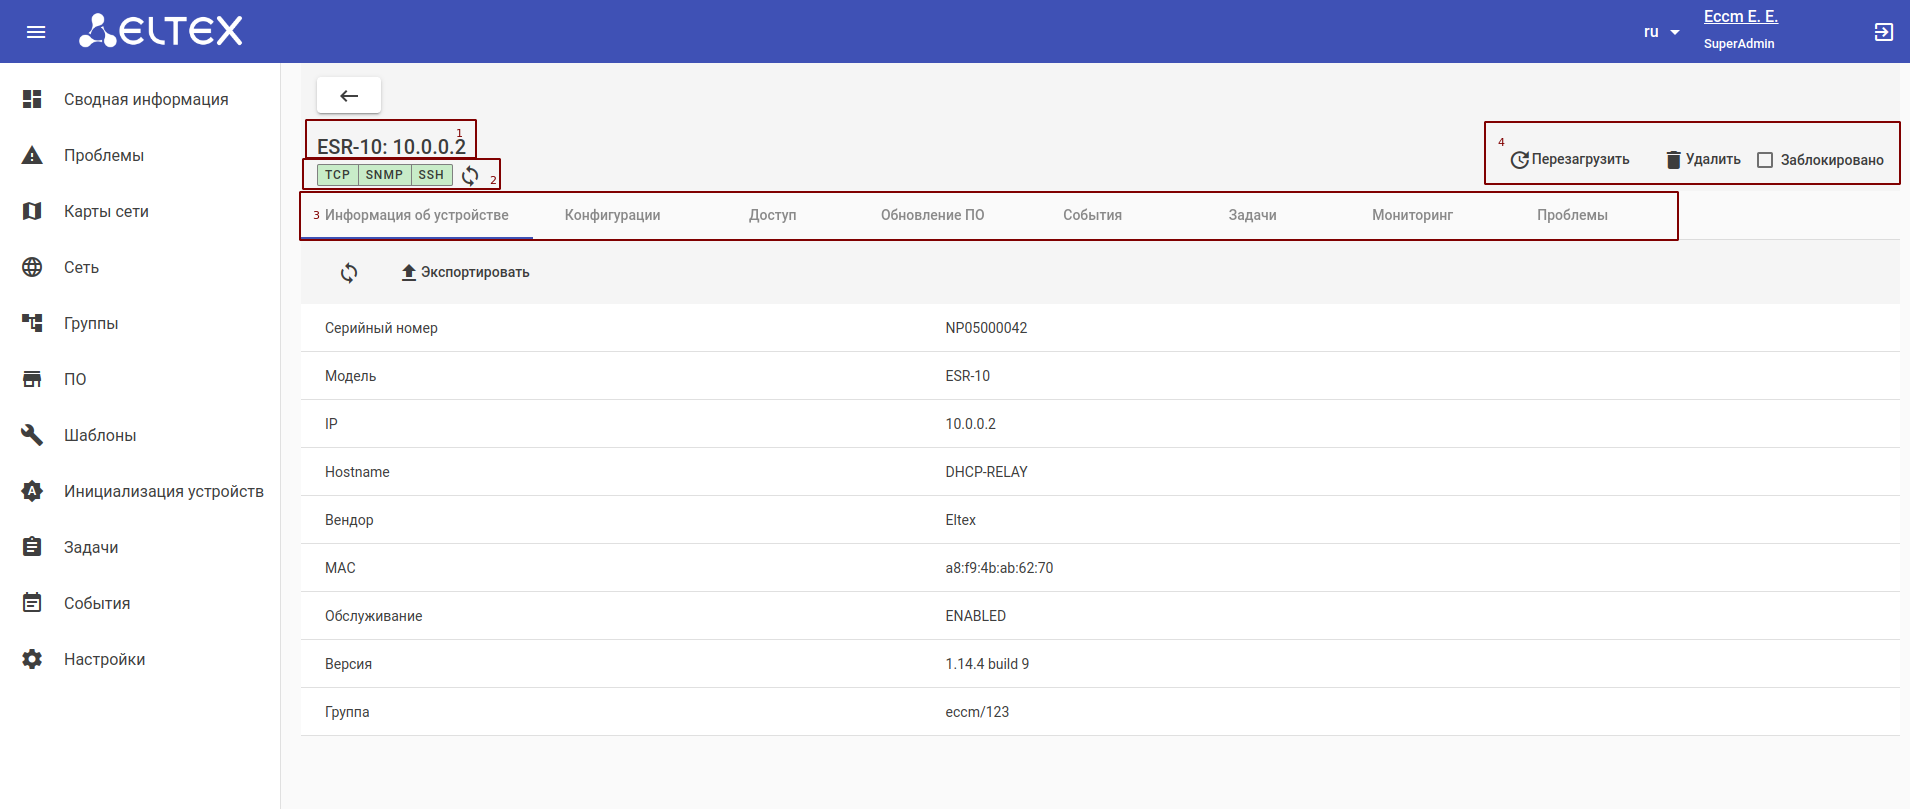Select serial number NP05000042

tap(986, 328)
